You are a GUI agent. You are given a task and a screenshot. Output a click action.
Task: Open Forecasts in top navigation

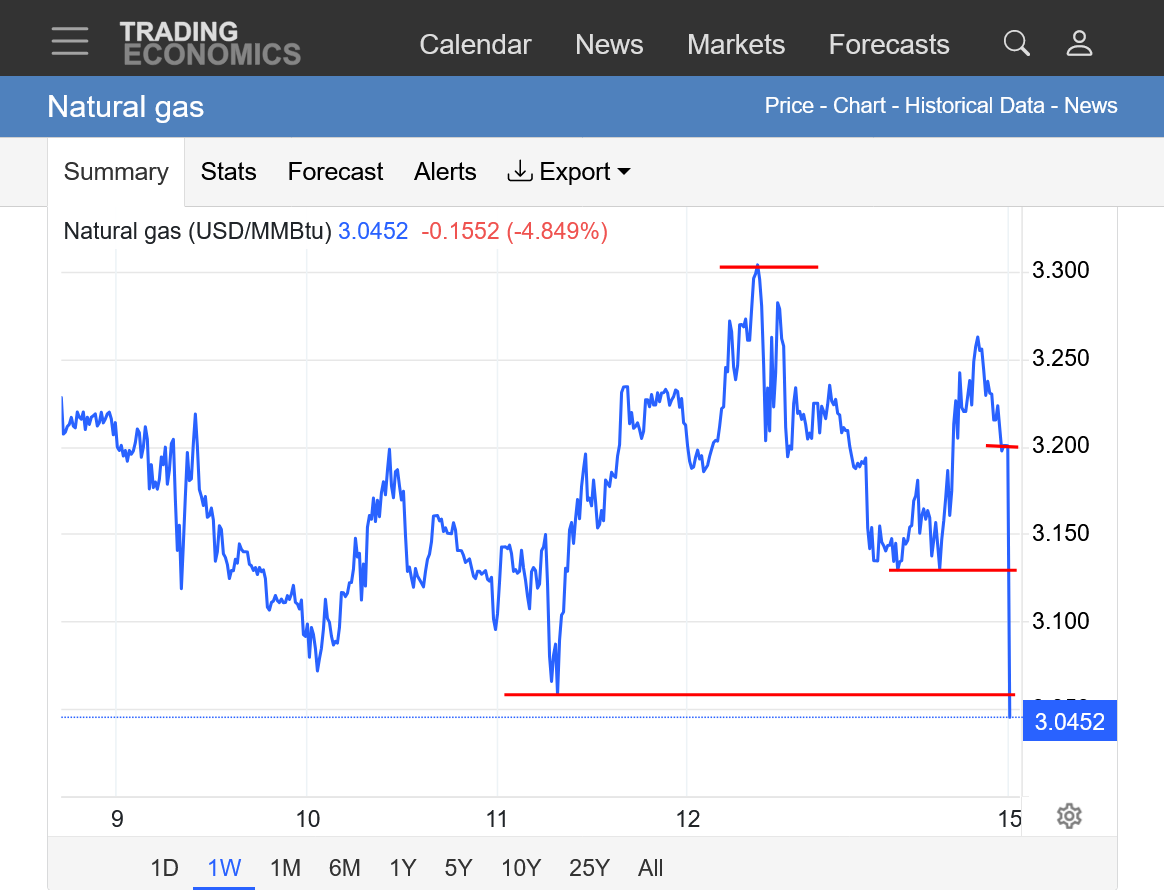pos(889,44)
